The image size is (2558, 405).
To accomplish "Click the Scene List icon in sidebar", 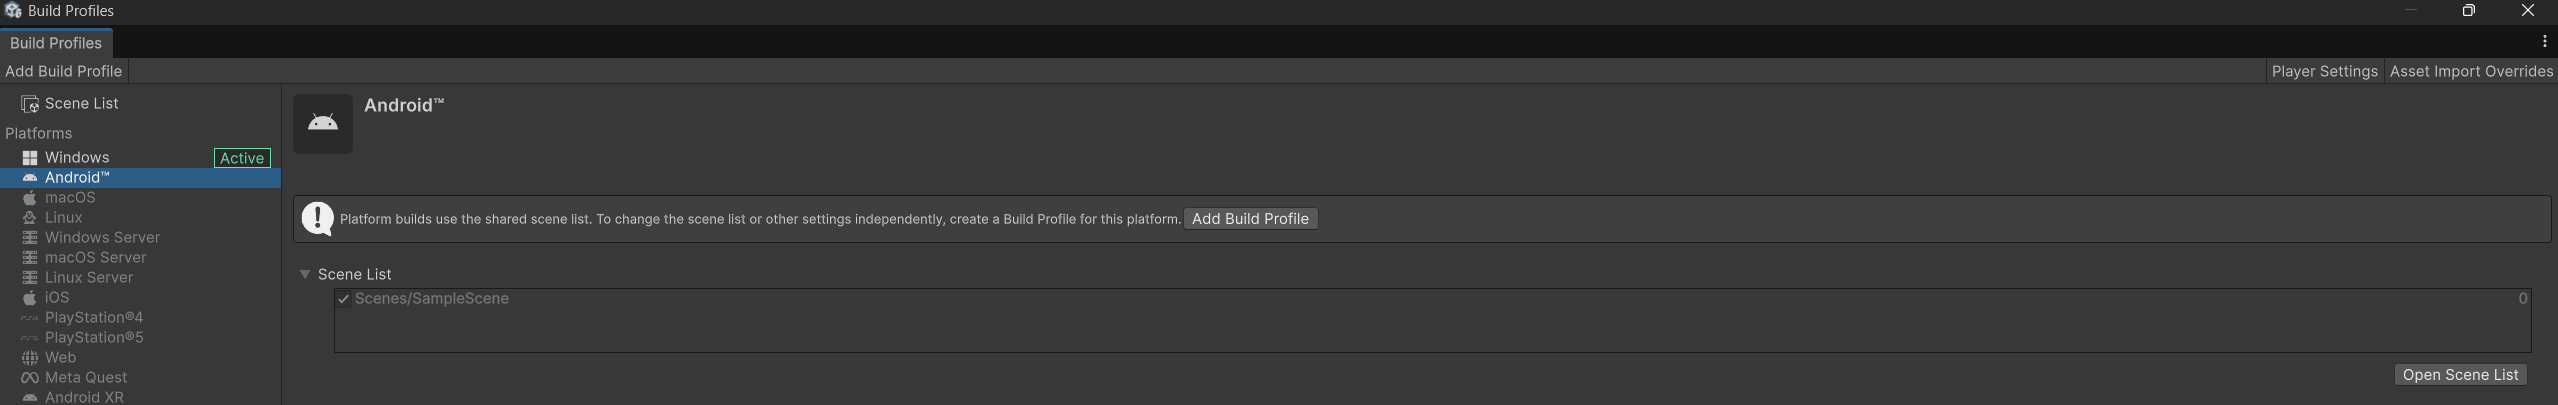I will coord(30,104).
